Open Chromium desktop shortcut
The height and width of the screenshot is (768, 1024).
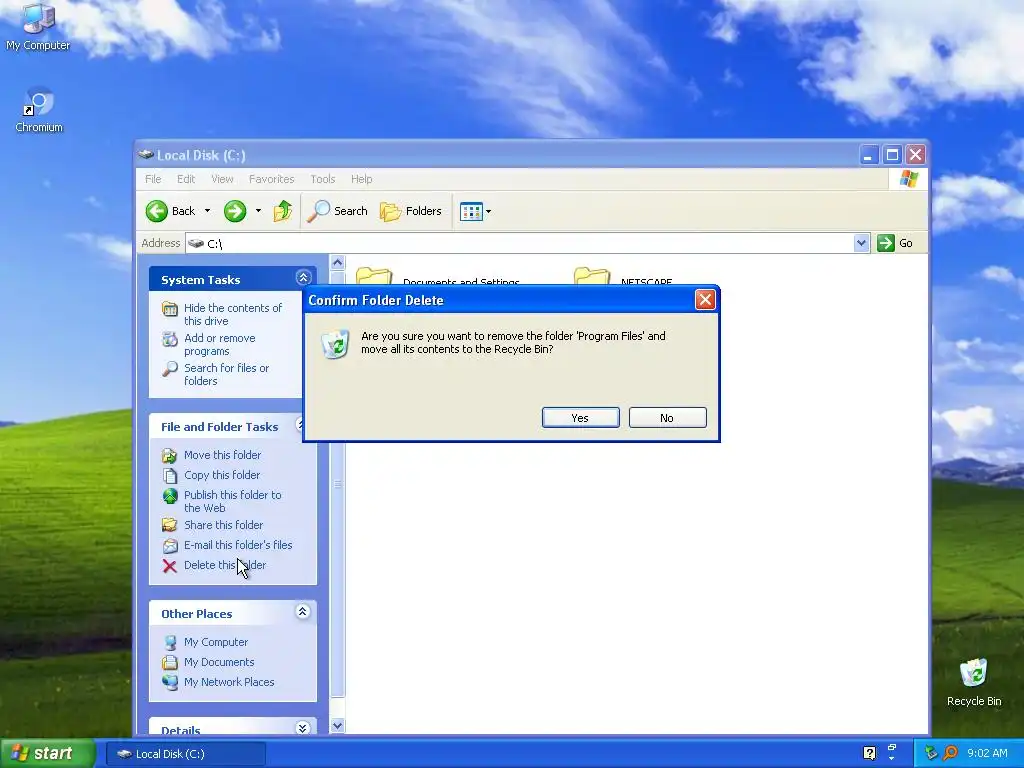click(39, 109)
